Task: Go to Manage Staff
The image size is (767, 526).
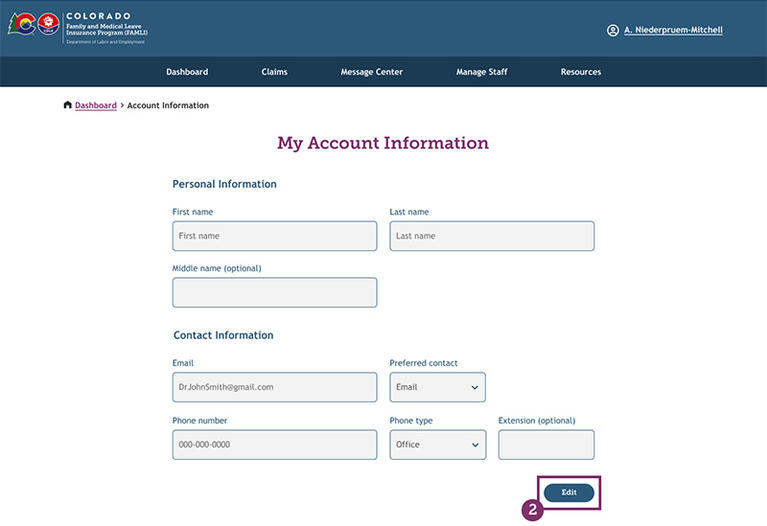Action: pos(481,71)
